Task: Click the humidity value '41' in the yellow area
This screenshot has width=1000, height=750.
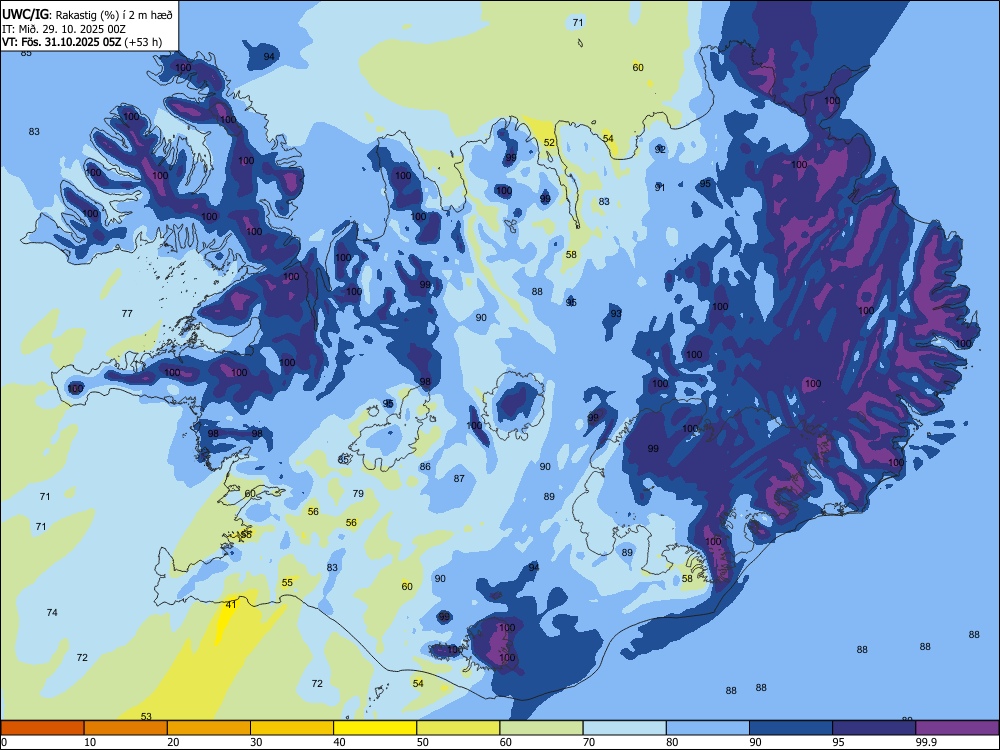Action: [231, 605]
